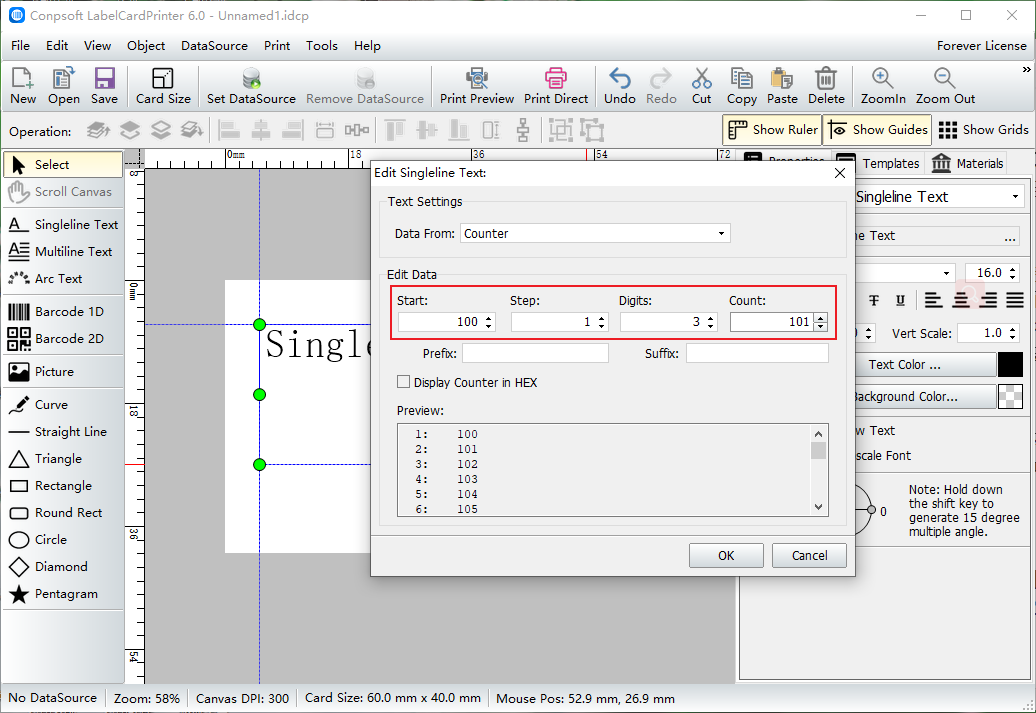Screen dimensions: 1036x713
Task: Select the Circle shape tool
Action: [x=63, y=540]
